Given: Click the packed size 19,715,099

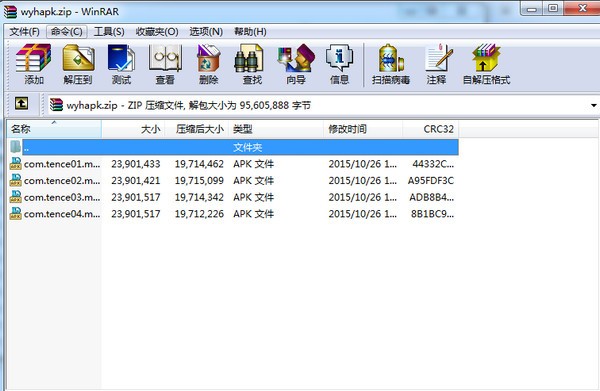Looking at the screenshot, I should click(199, 181).
